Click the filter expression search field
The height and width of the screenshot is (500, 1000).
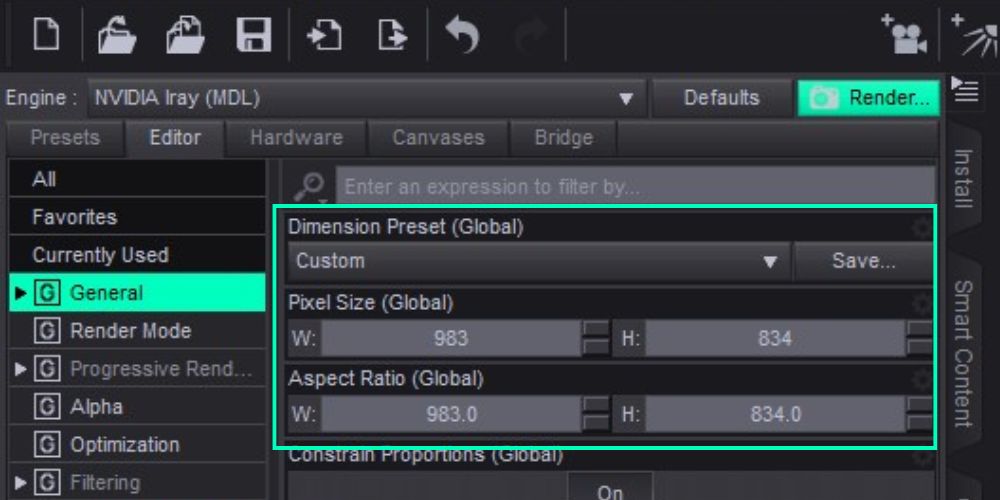pos(635,187)
